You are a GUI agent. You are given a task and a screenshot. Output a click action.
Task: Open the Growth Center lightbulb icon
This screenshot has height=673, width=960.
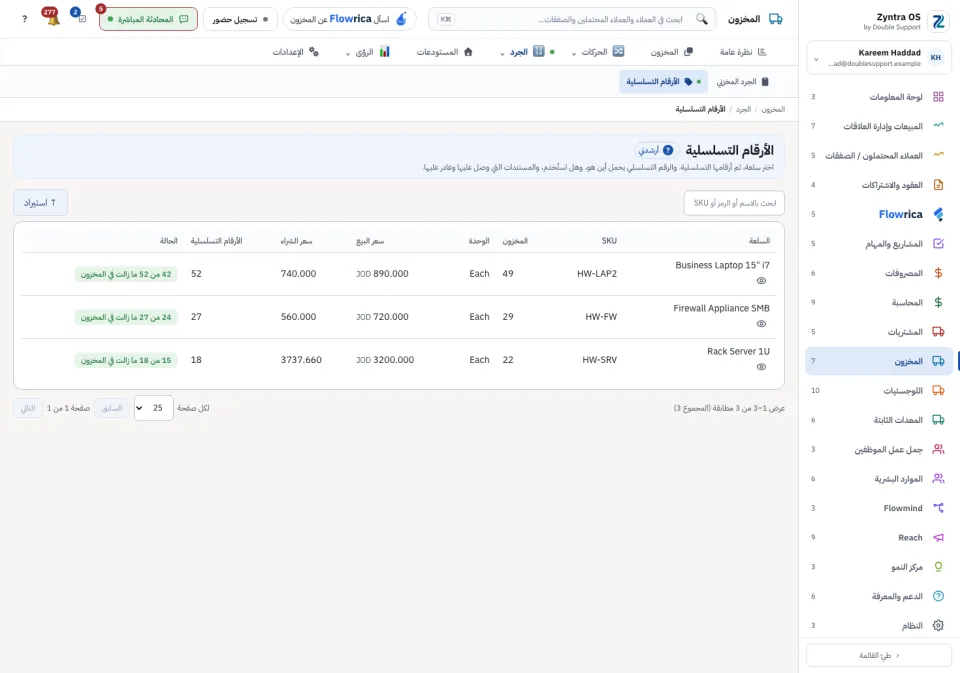point(938,566)
